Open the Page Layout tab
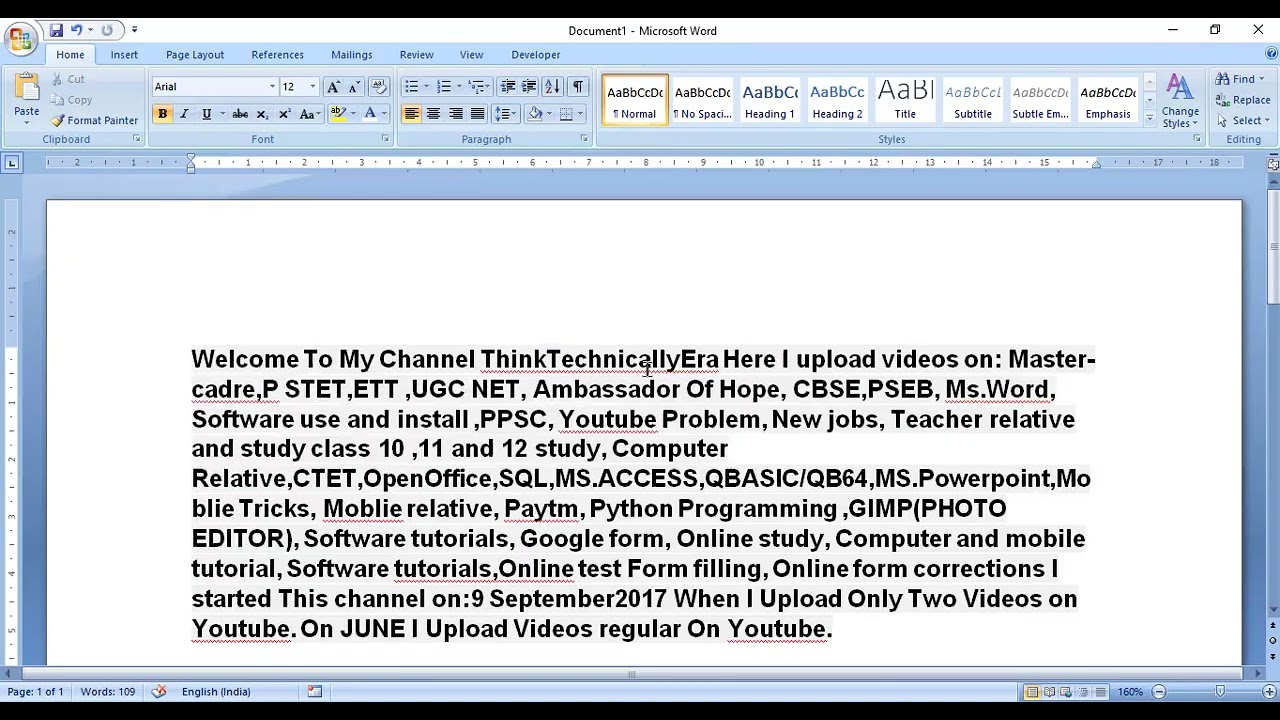1280x720 pixels. (x=195, y=55)
